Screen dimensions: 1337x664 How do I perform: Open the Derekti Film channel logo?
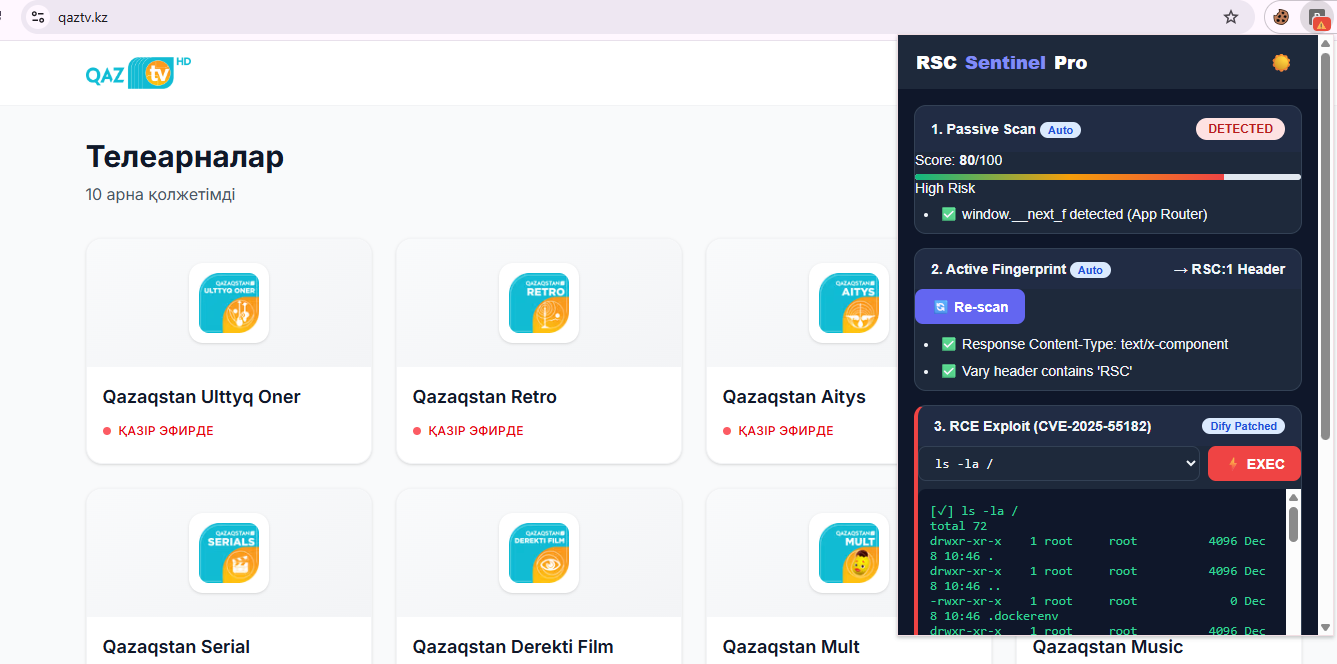[x=539, y=553]
